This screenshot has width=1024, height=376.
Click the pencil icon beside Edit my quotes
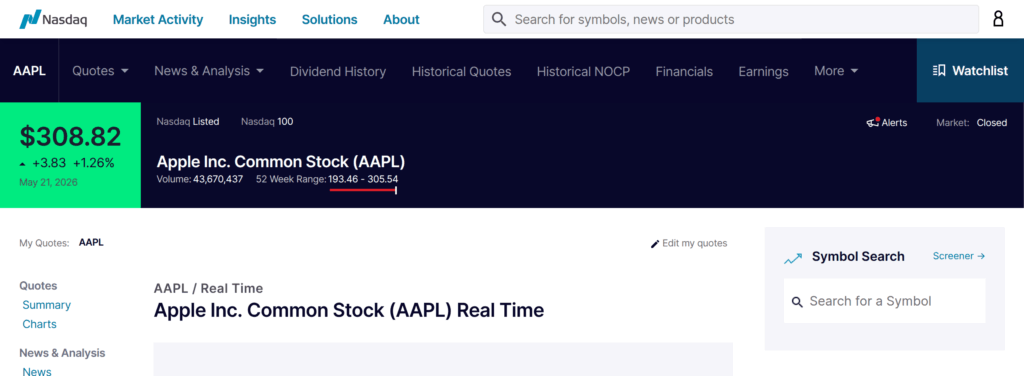click(x=655, y=243)
